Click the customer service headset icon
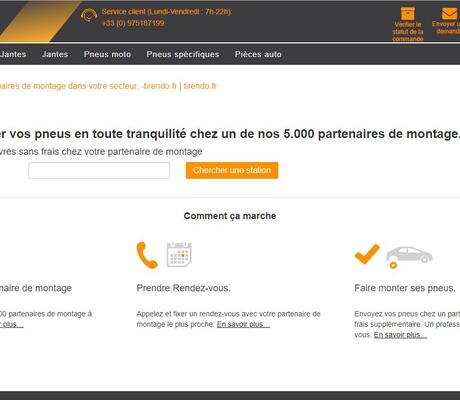The width and height of the screenshot is (460, 400). click(x=89, y=16)
